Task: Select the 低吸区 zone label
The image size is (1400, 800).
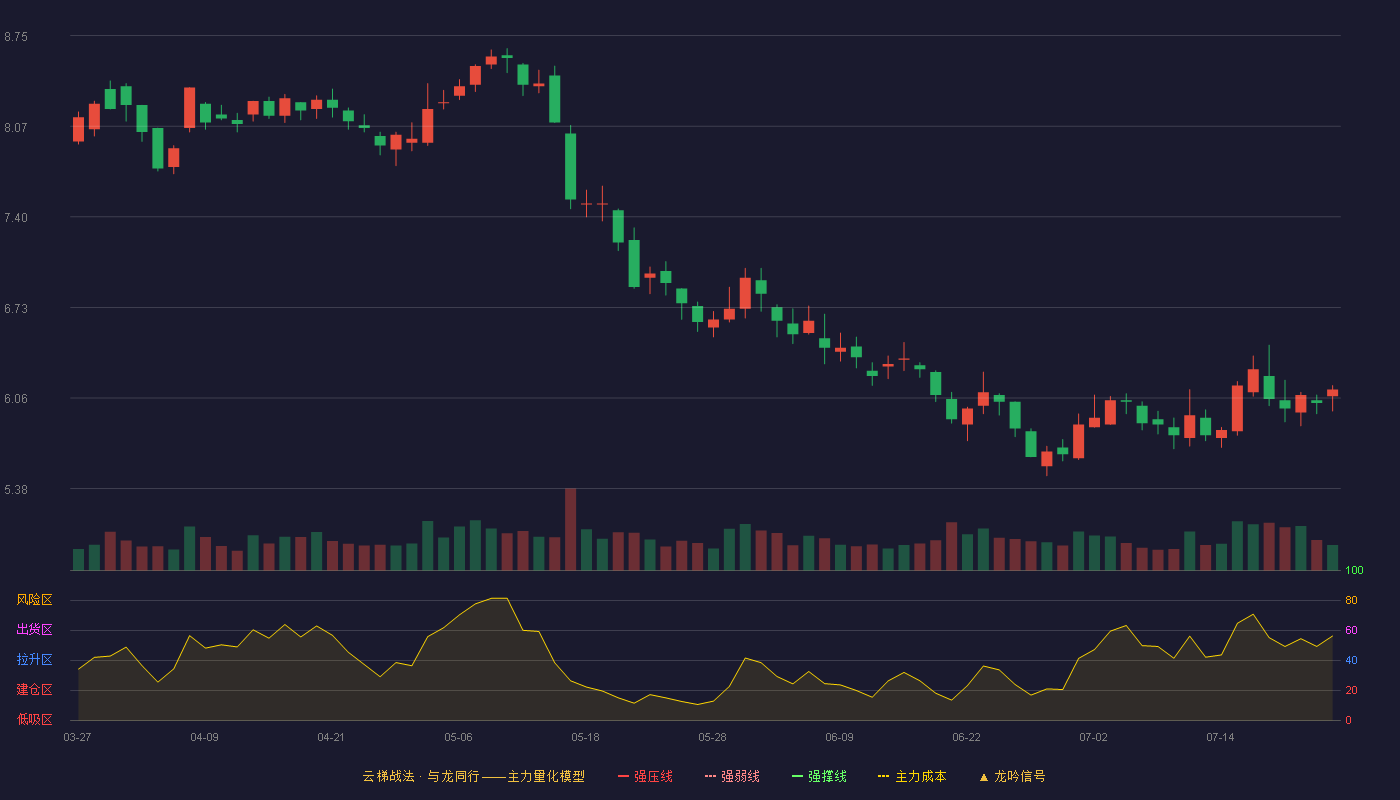Action: coord(34,719)
